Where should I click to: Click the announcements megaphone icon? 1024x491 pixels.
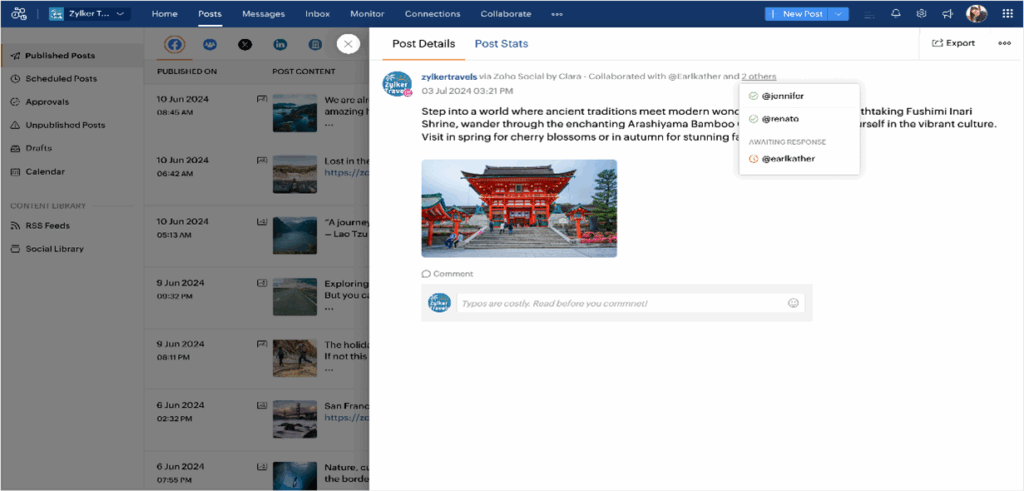(947, 14)
